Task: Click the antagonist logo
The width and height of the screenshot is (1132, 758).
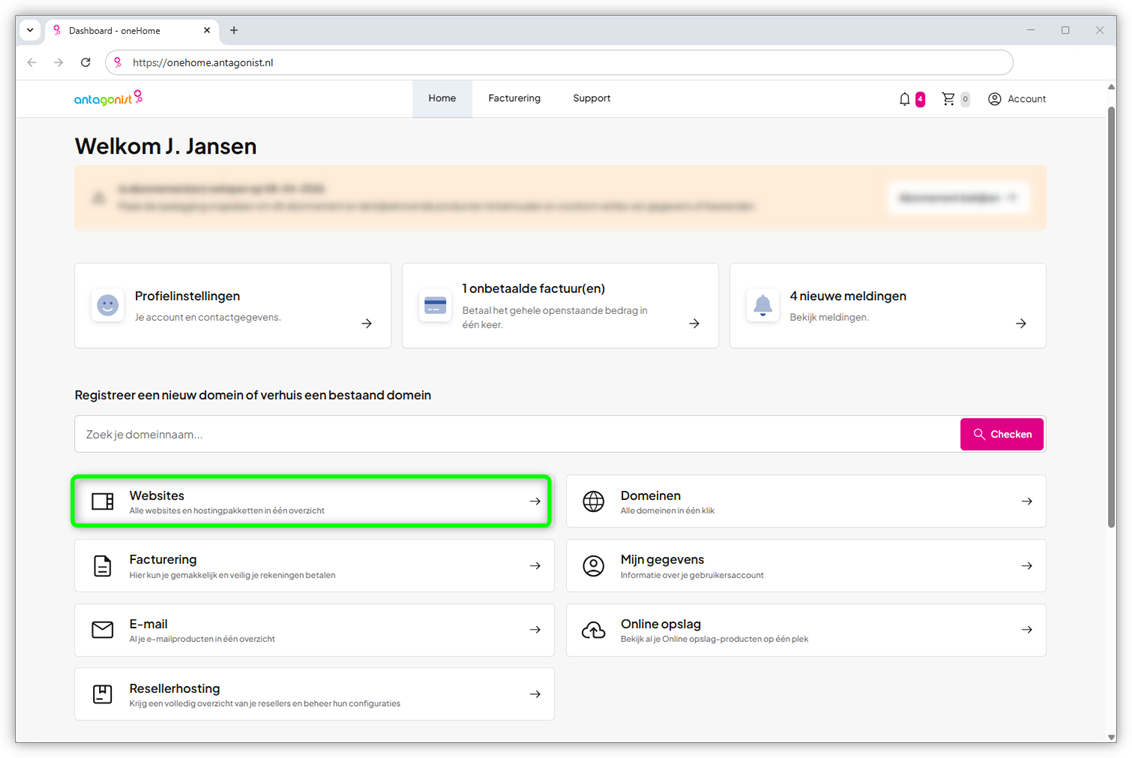Action: pyautogui.click(x=108, y=98)
